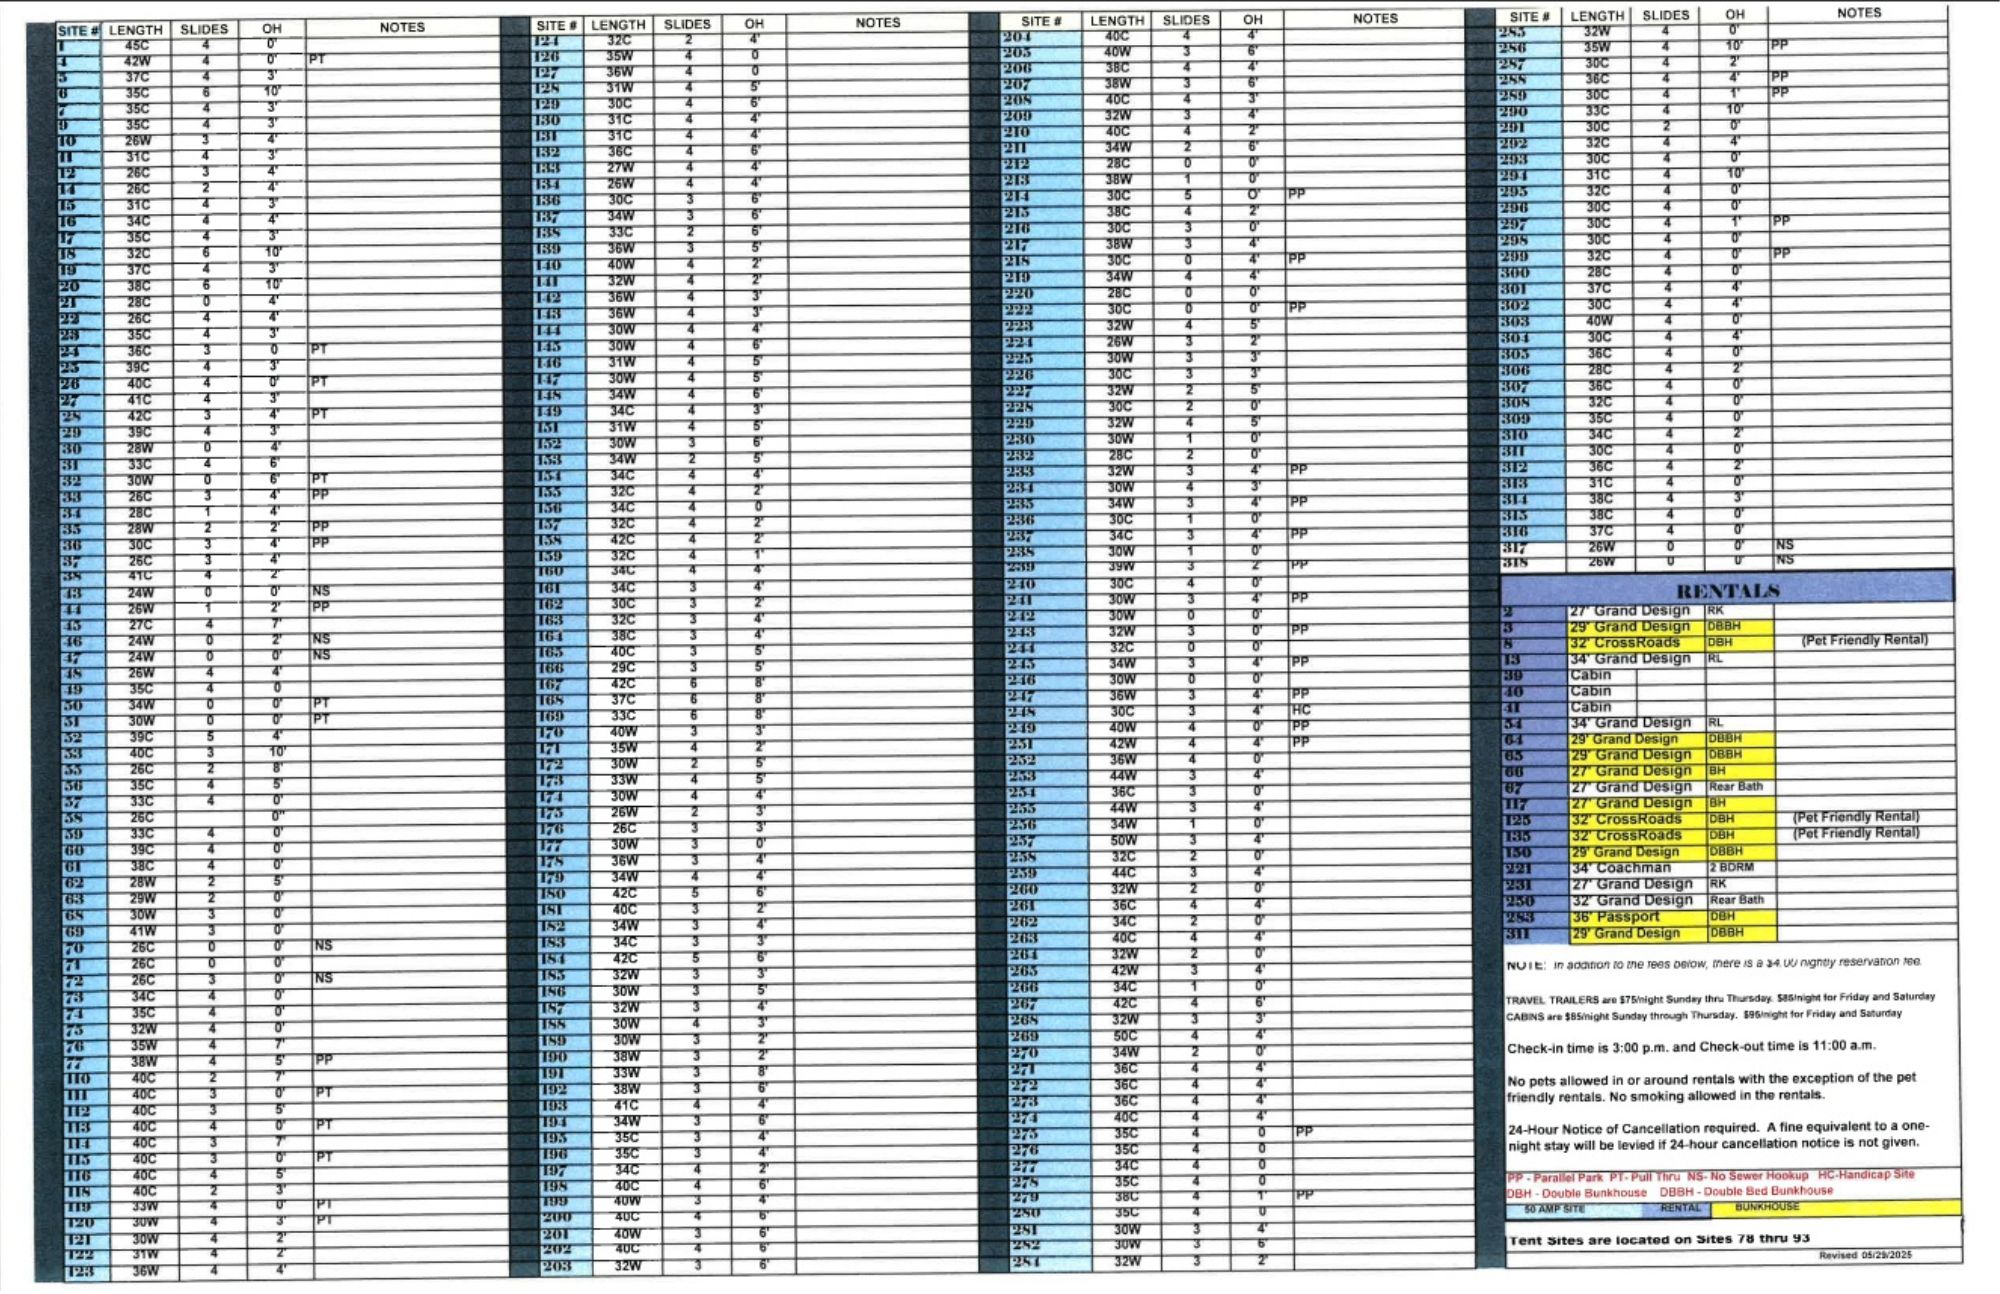This screenshot has height=1294, width=2000.
Task: Click length "44W" in site 253 row
Action: point(1124,776)
